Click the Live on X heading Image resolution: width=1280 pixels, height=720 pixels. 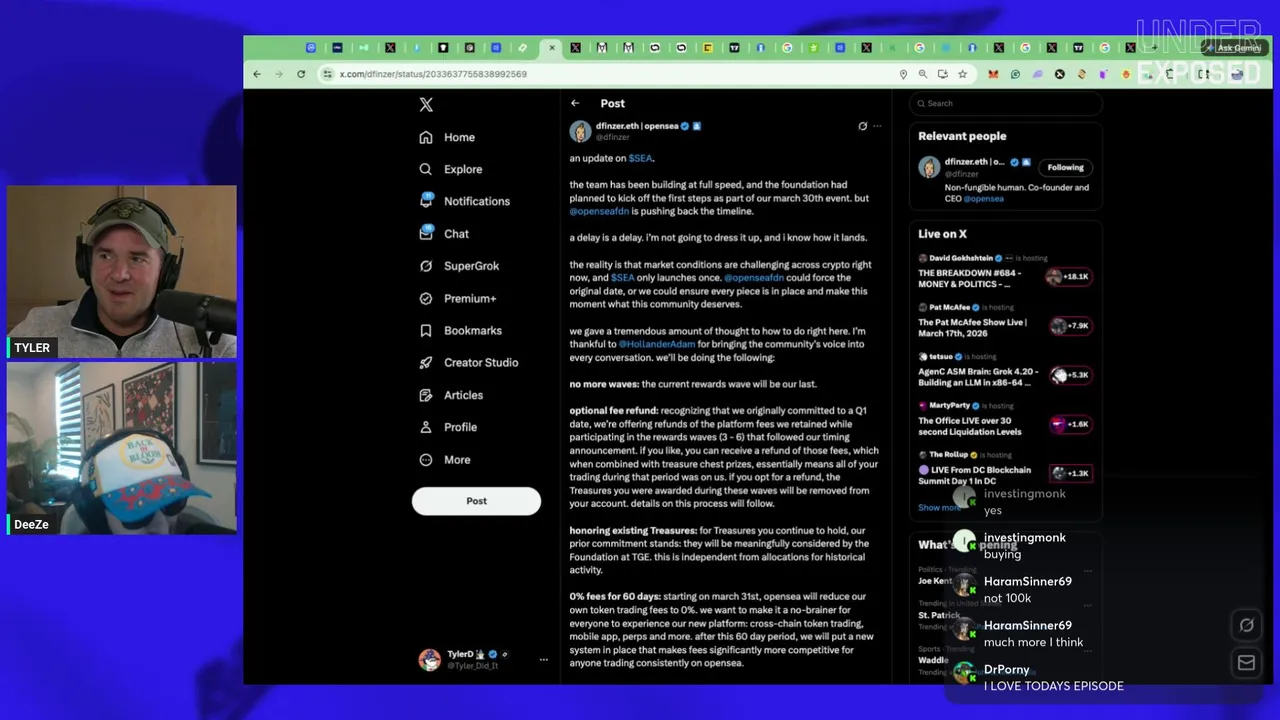942,234
